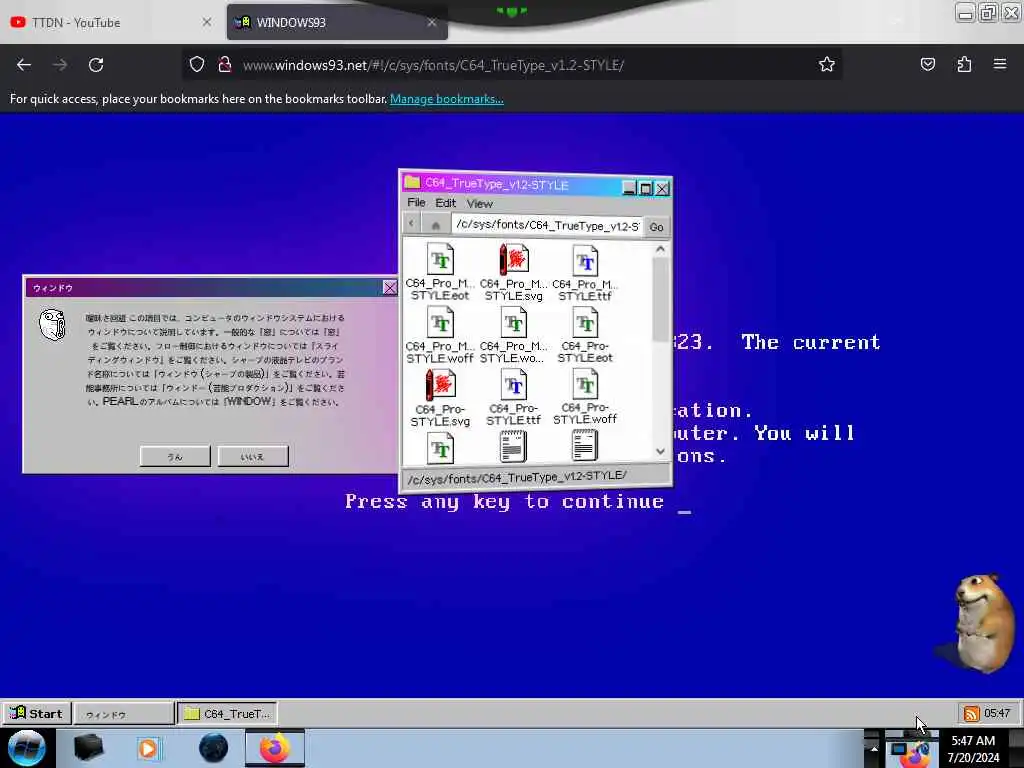Open the C64_Pro-STYLE.ttf file
The height and width of the screenshot is (768, 1024).
pyautogui.click(x=513, y=398)
